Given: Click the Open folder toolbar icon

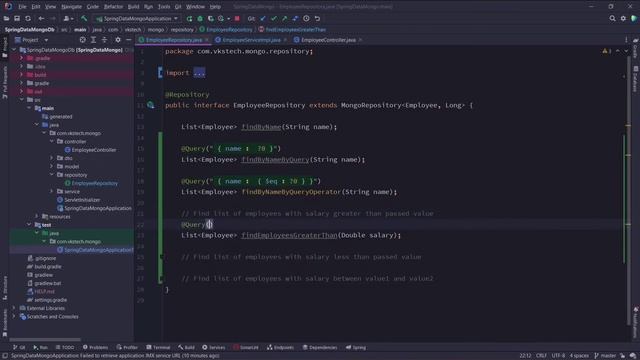Looking at the screenshot, I should pos(7,18).
